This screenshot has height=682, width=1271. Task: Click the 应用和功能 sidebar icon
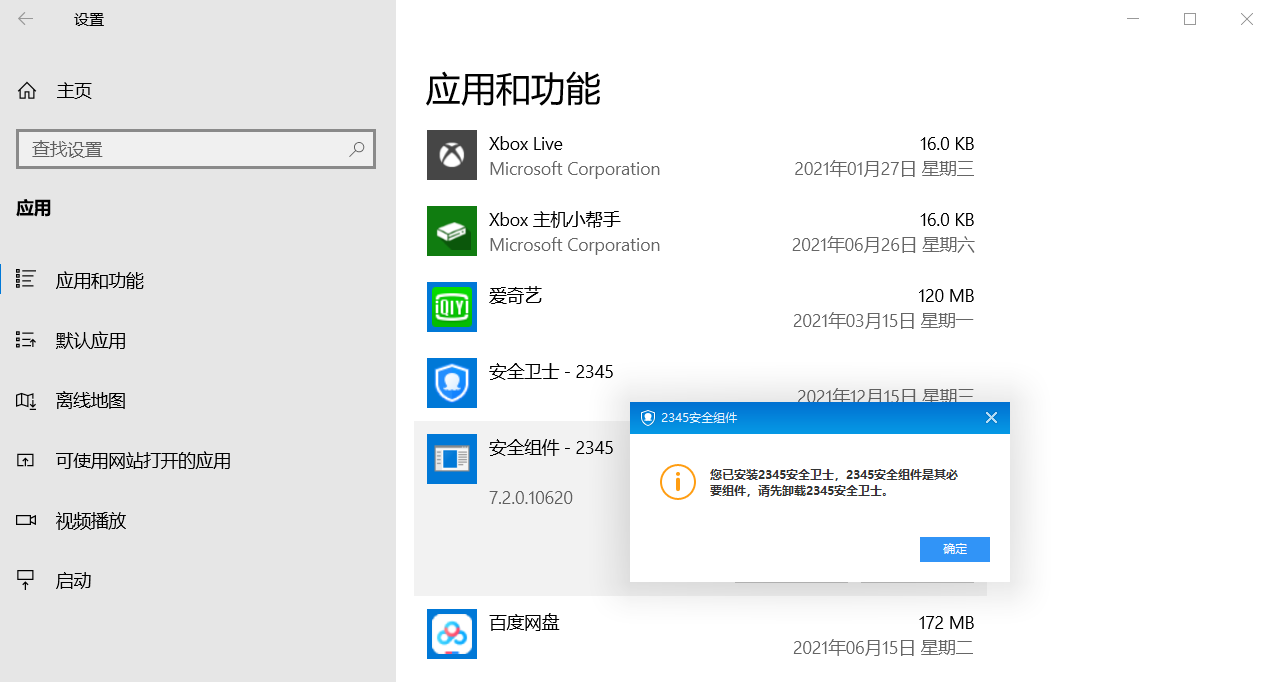click(27, 280)
